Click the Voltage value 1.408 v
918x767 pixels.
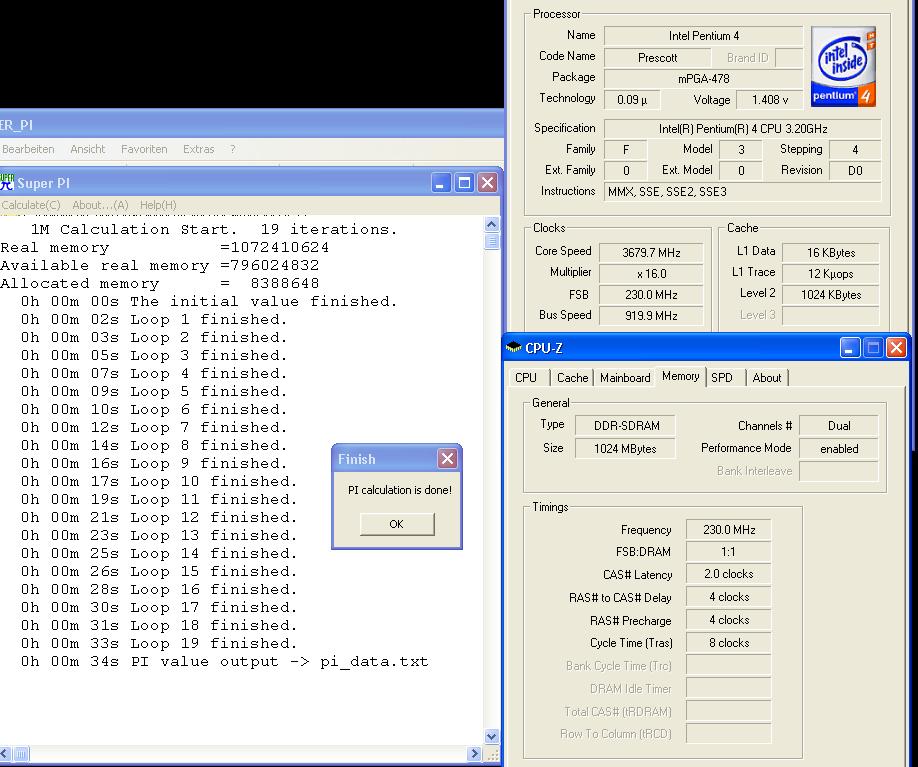point(770,100)
